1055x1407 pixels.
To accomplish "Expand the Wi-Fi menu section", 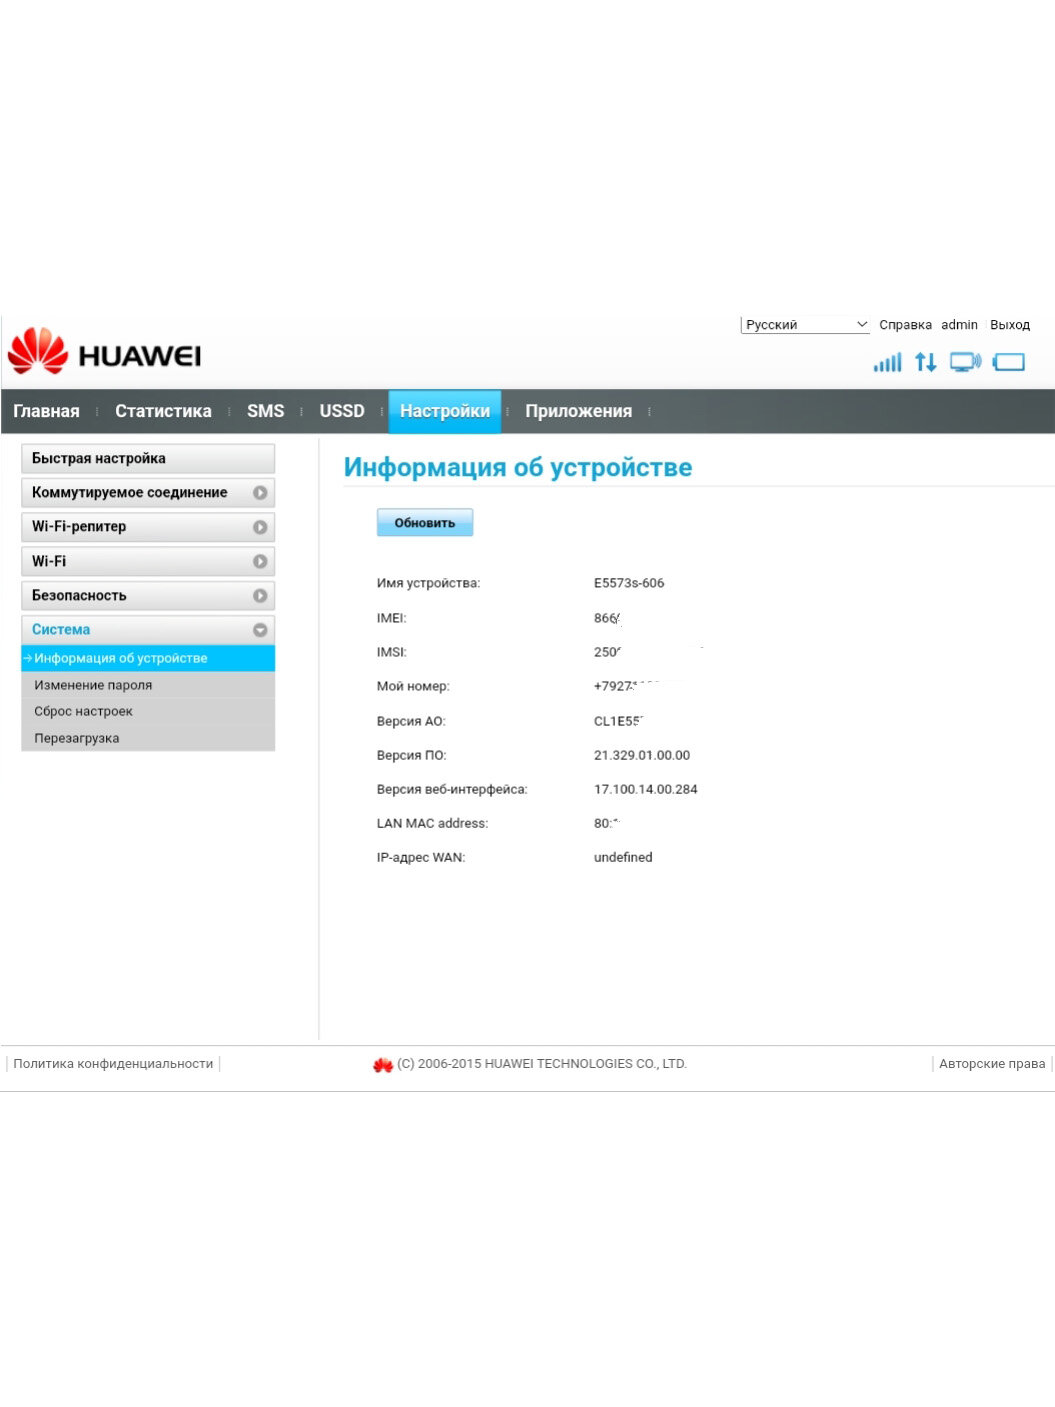I will click(x=148, y=561).
